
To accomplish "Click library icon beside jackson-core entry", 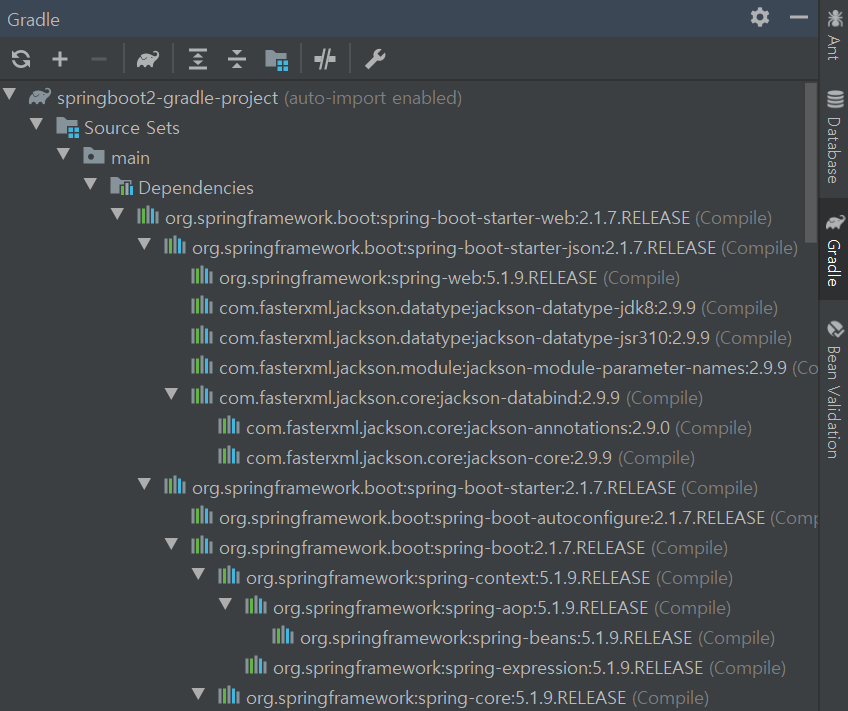I will 229,455.
